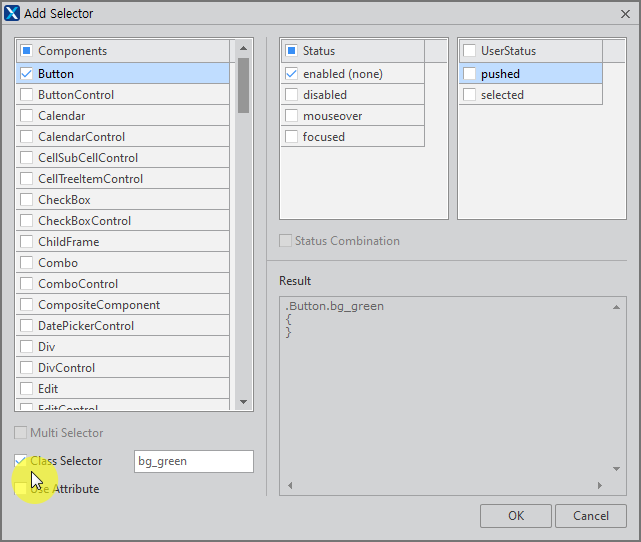Uncheck the Class Selector option
Screen dimensions: 641x542
[21, 461]
